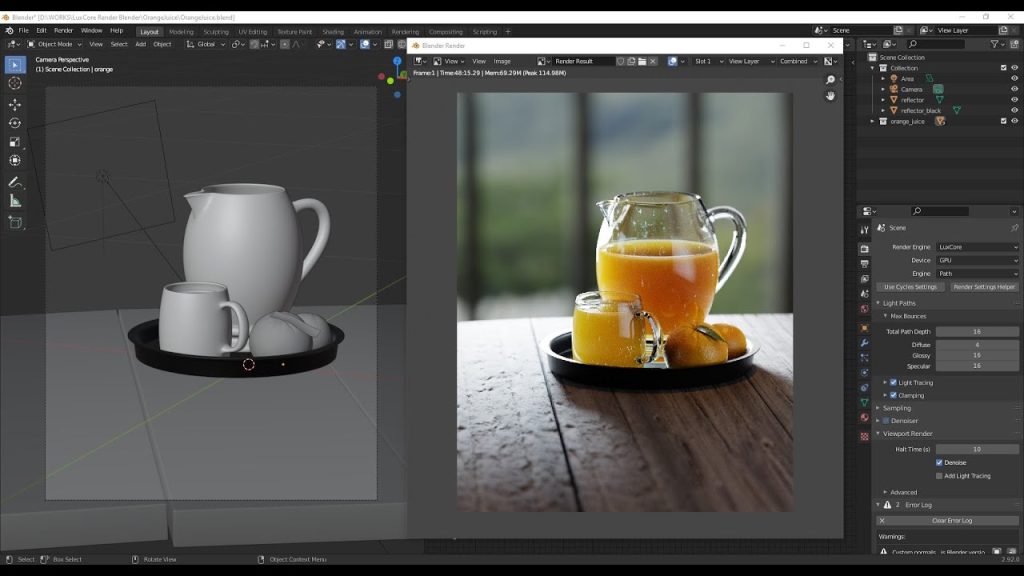Viewport: 1024px width, 576px height.
Task: Open the Render menu in the top bar
Action: coord(63,31)
